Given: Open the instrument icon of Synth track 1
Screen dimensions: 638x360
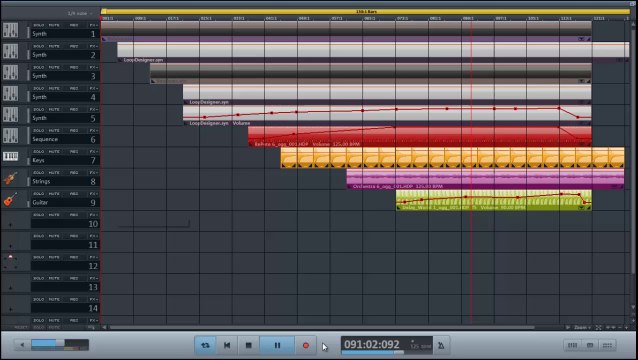Looking at the screenshot, I should click(10, 30).
